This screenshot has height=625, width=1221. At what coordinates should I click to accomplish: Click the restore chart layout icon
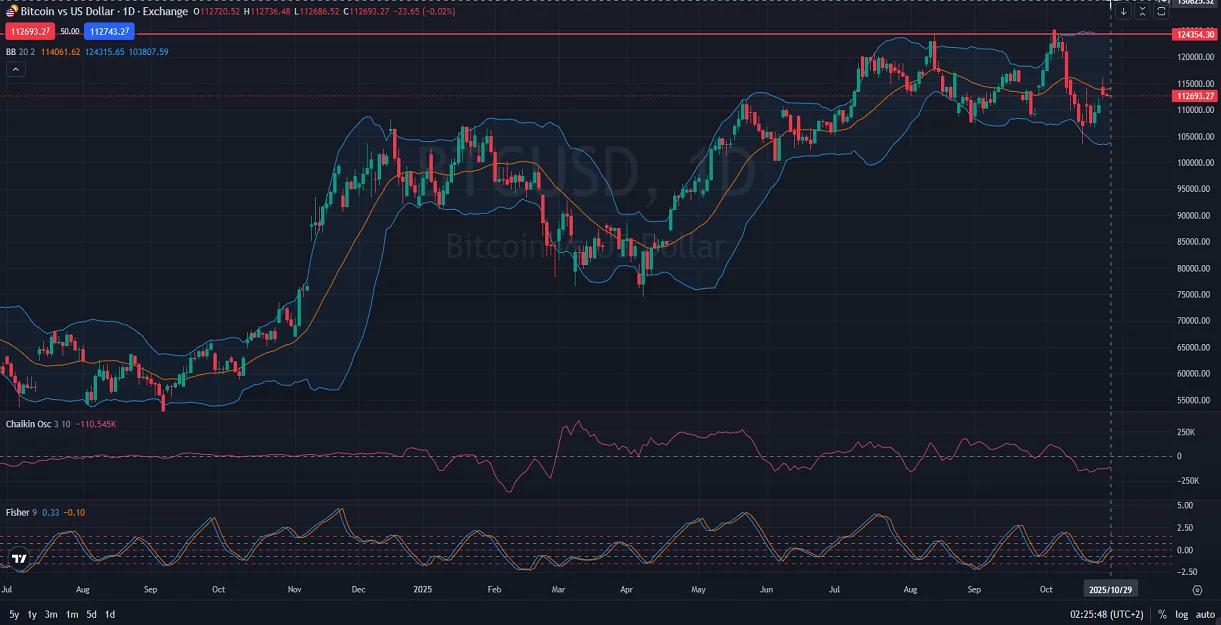pyautogui.click(x=1160, y=11)
